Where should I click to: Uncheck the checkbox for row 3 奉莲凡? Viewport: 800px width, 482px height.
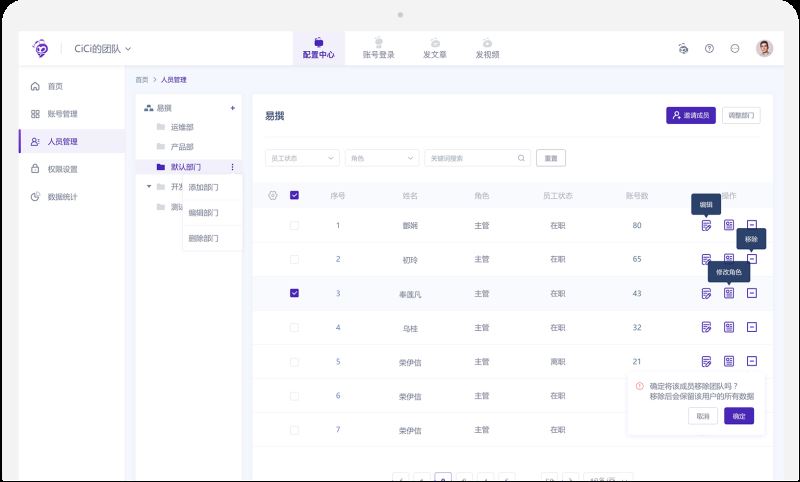coord(294,293)
